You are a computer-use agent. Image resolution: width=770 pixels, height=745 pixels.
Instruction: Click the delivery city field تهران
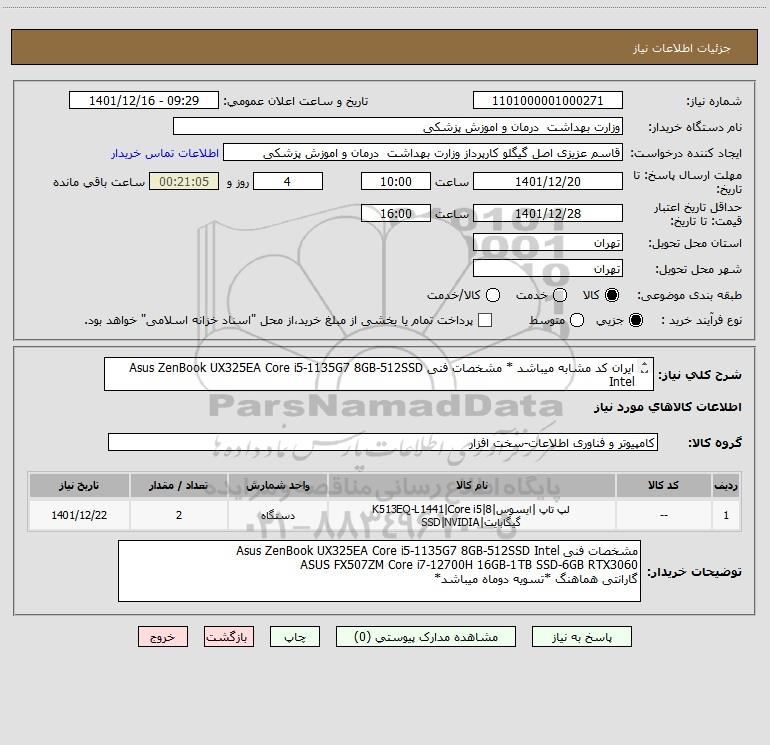click(x=548, y=268)
